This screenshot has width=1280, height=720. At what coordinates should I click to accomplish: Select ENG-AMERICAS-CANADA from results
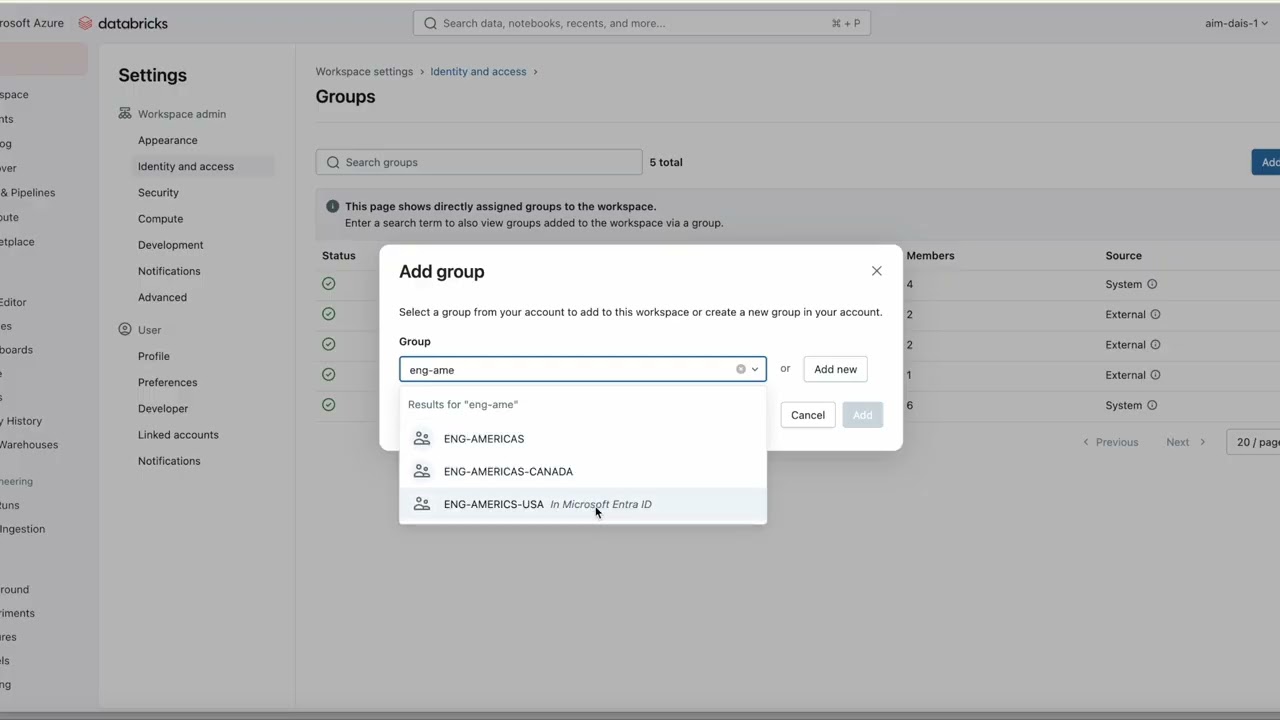tap(508, 471)
